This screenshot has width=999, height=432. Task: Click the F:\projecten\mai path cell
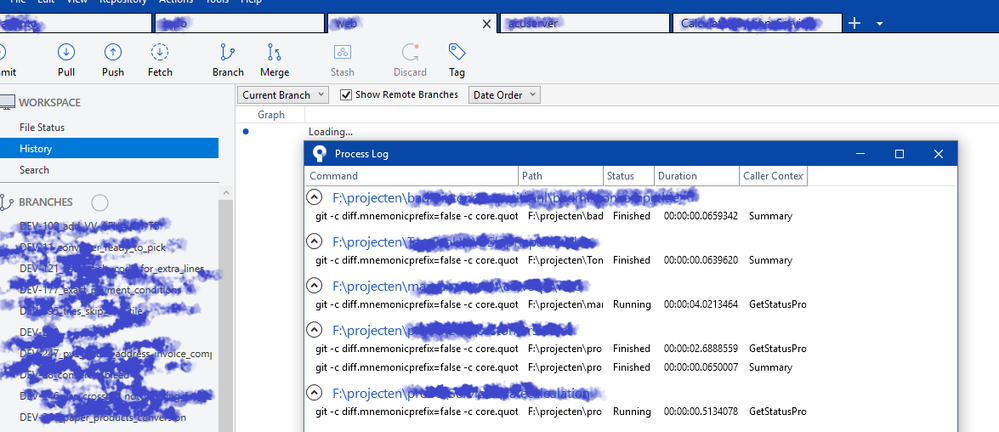click(566, 305)
